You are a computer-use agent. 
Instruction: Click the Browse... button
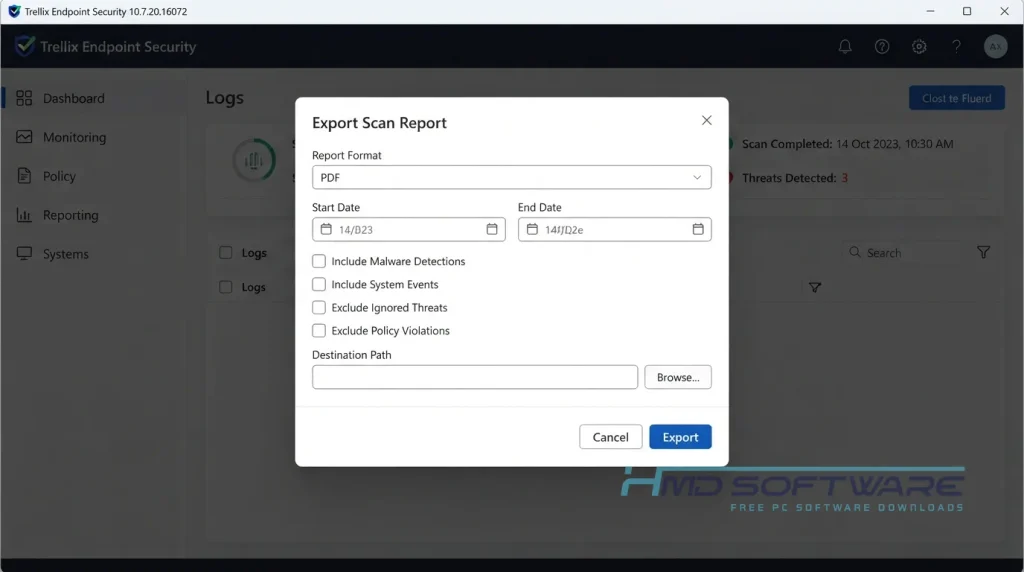pyautogui.click(x=678, y=377)
